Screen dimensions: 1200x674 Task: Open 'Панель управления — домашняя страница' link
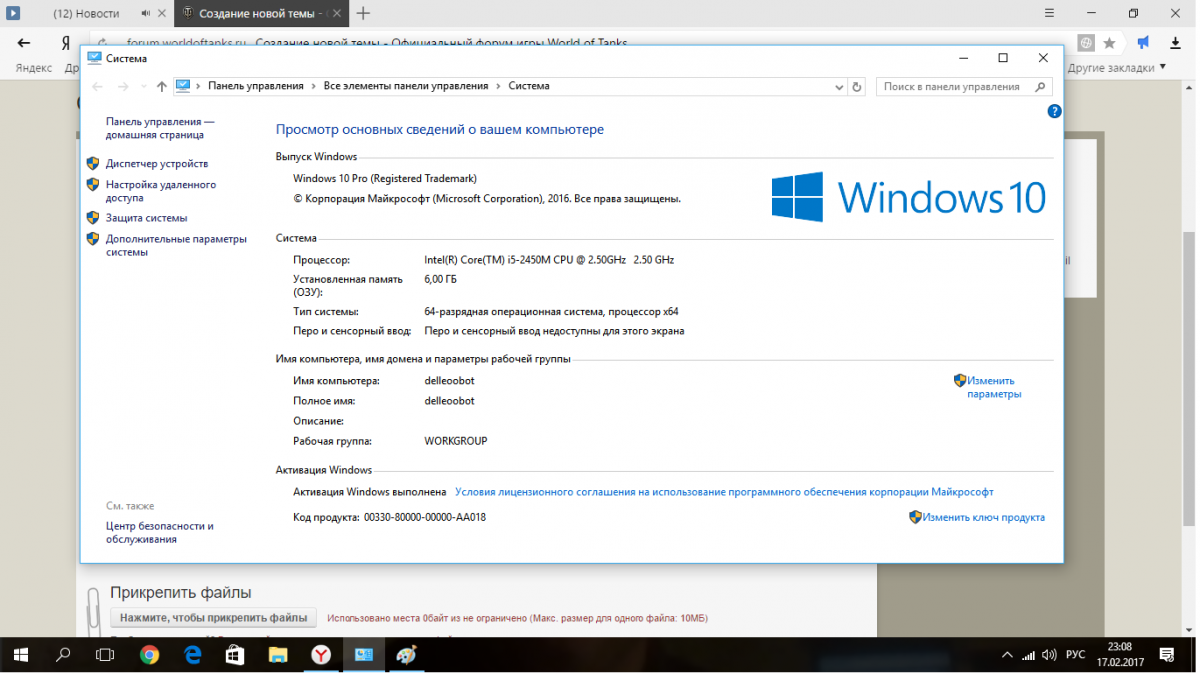[x=160, y=128]
